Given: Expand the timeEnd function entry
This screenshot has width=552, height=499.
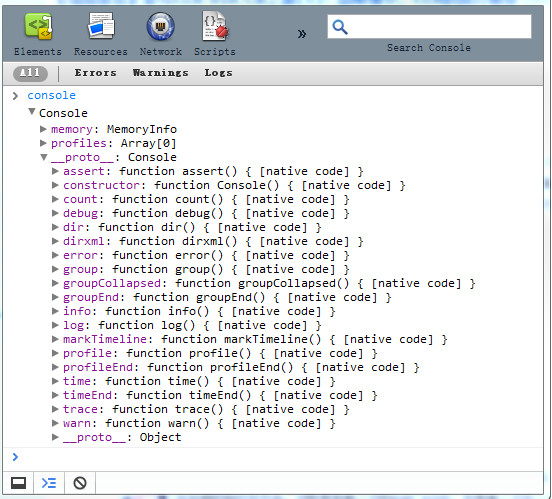Looking at the screenshot, I should [55, 395].
